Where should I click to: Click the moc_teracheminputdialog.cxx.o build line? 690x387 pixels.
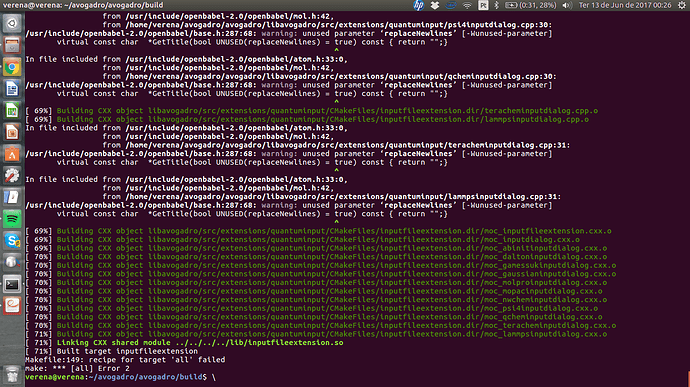click(x=320, y=325)
